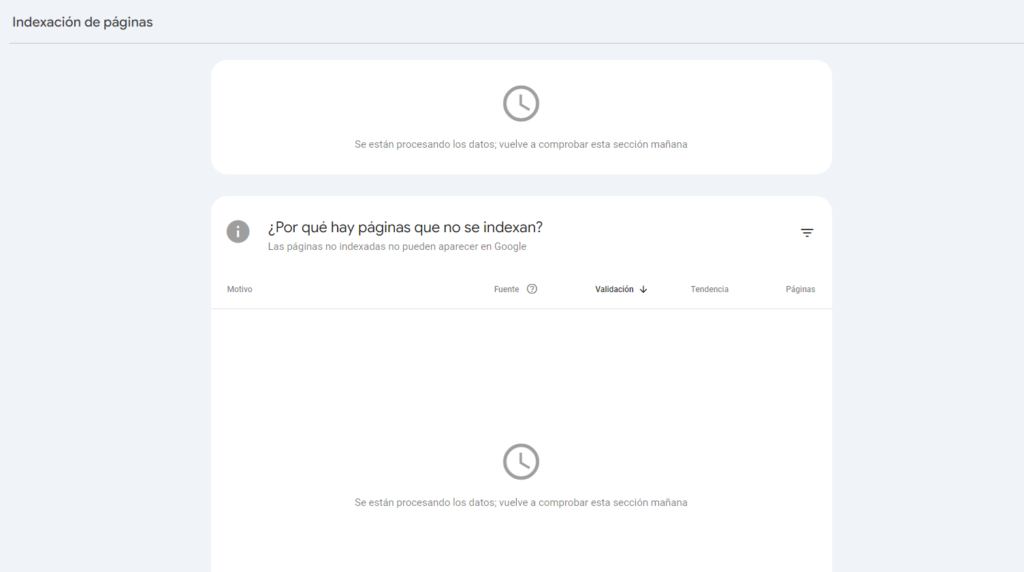Screen dimensions: 1024x572
Task: Click the processing-data message in the top card
Action: point(520,144)
